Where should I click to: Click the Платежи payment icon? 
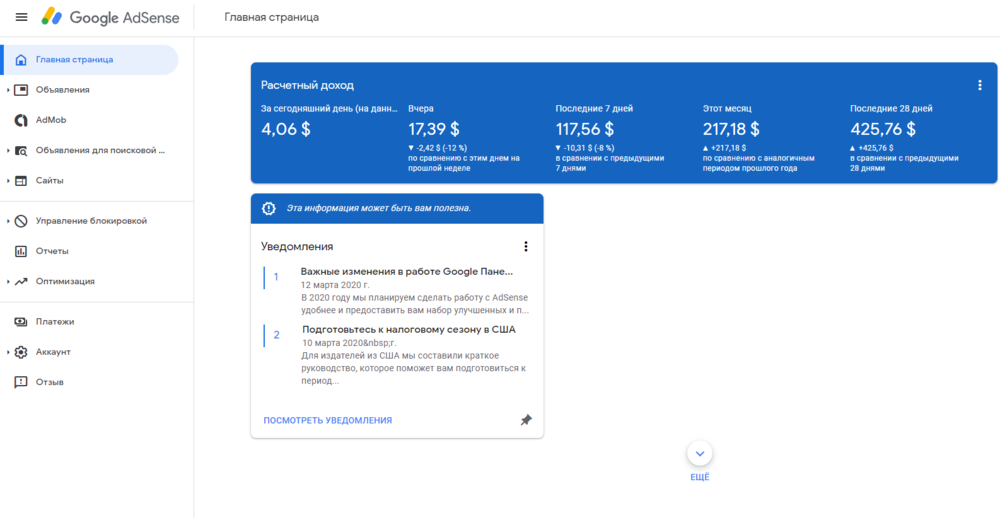coord(21,322)
